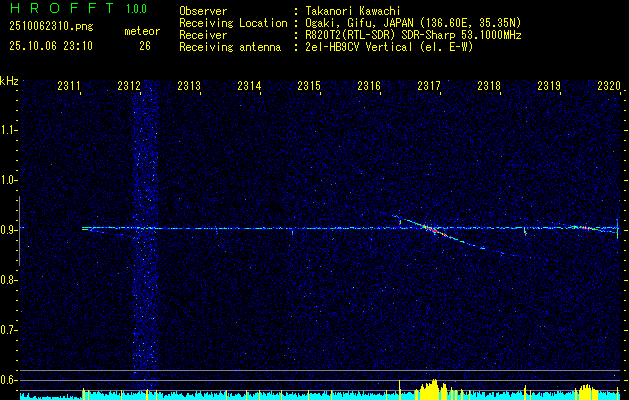Click the meteor count 26
Image resolution: width=629 pixels, height=400 pixels.
tap(145, 46)
